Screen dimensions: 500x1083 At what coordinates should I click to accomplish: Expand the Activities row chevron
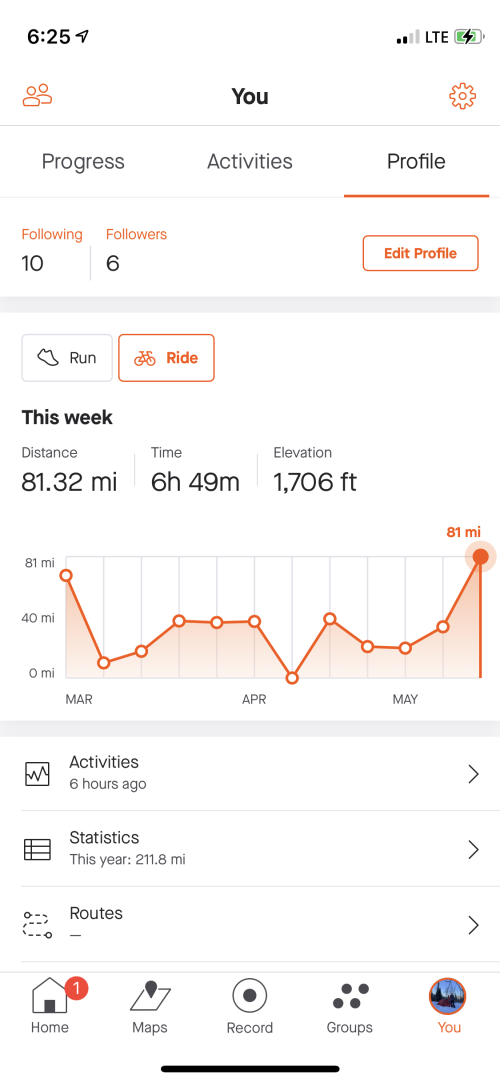[x=473, y=774]
